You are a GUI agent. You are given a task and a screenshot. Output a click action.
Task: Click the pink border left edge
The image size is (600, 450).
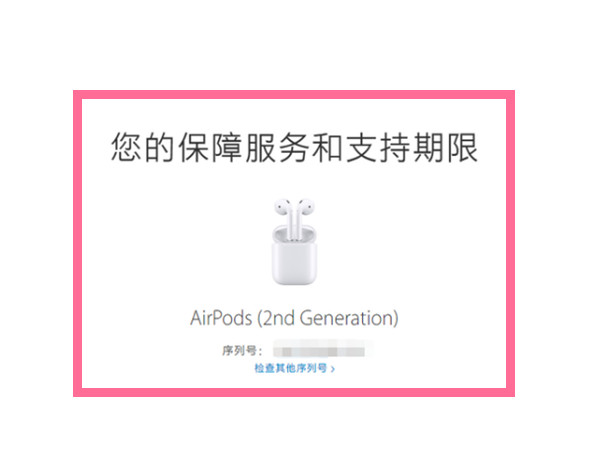tap(78, 243)
